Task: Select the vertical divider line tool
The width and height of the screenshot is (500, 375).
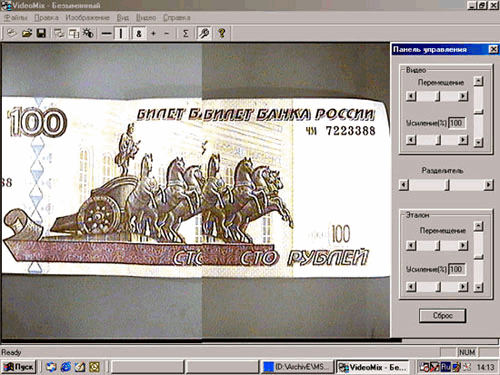Action: [x=121, y=34]
